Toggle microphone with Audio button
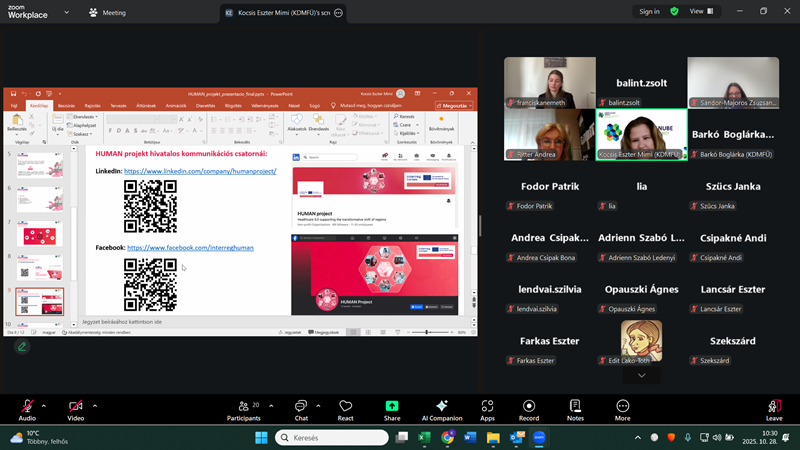Viewport: 800px width, 450px height. (27, 408)
